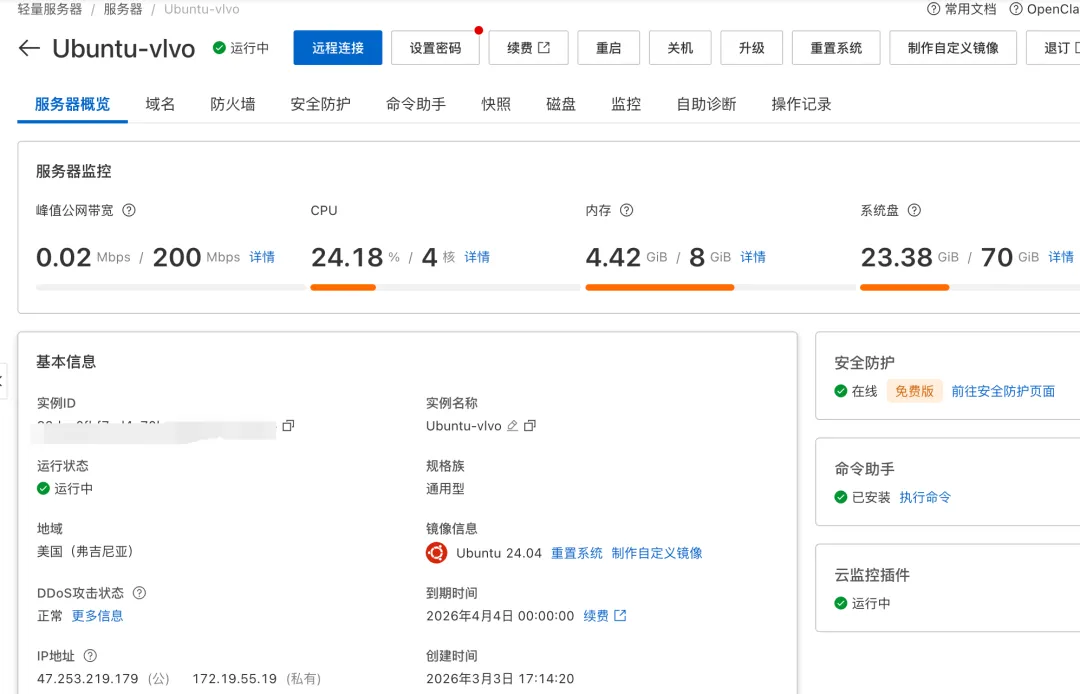Click the 系统盘 usage progress bar
1080x694 pixels.
(970, 287)
